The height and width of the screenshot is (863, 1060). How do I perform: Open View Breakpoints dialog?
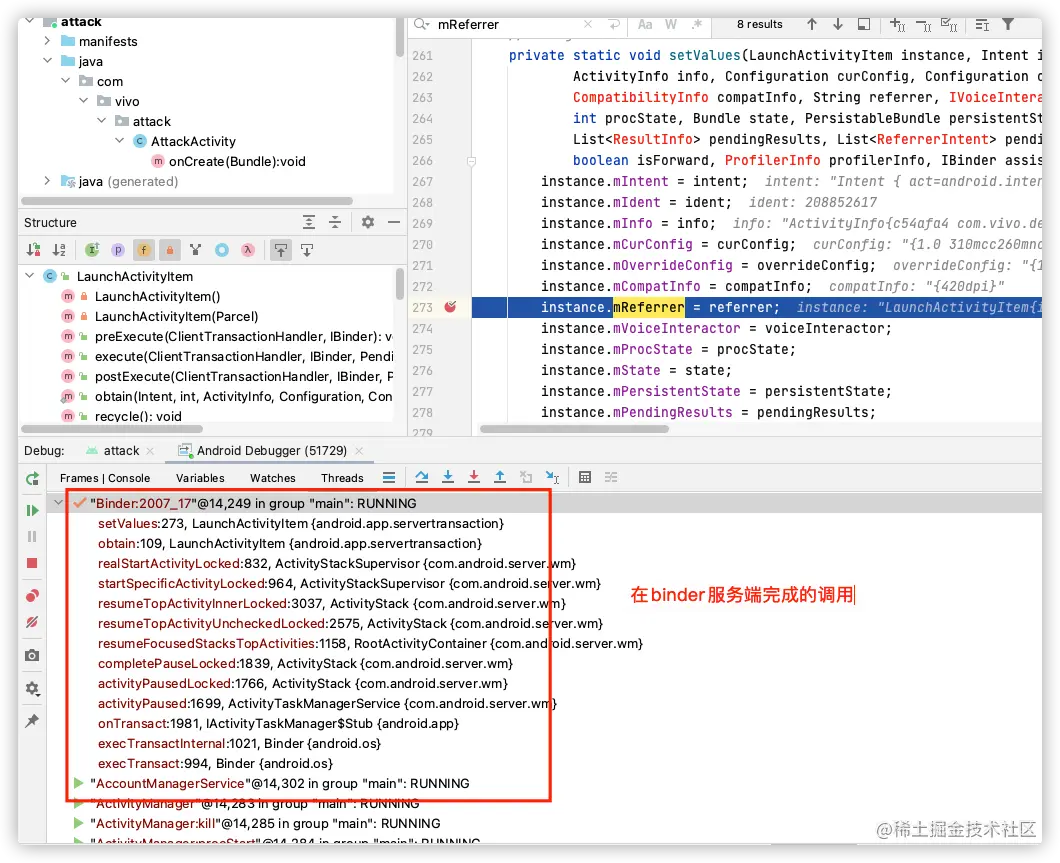click(32, 595)
